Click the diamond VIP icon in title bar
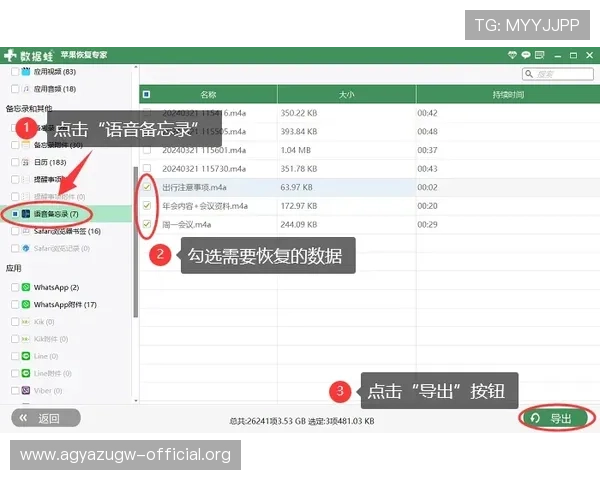The width and height of the screenshot is (600, 480). (x=512, y=55)
